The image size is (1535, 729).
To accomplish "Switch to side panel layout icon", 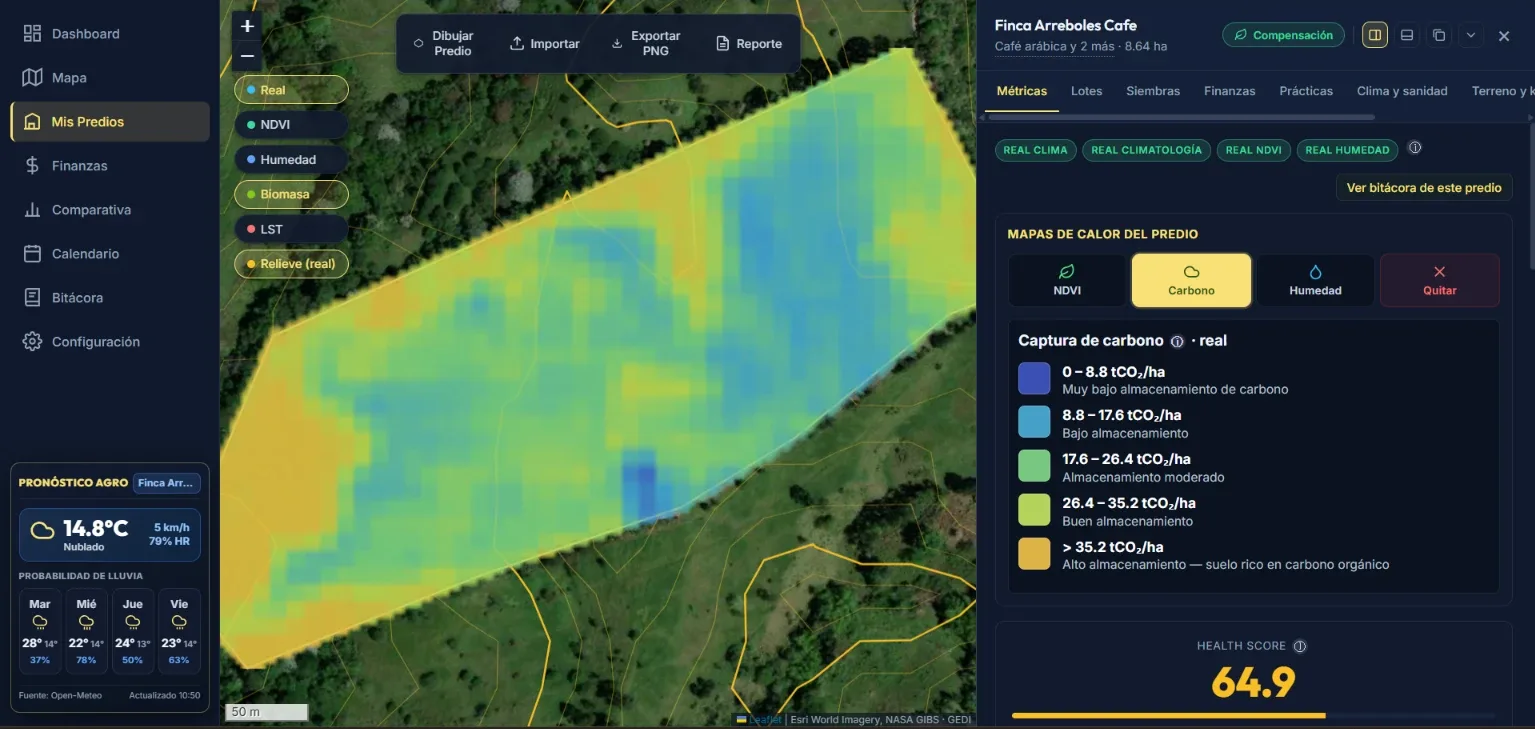I will (1375, 35).
